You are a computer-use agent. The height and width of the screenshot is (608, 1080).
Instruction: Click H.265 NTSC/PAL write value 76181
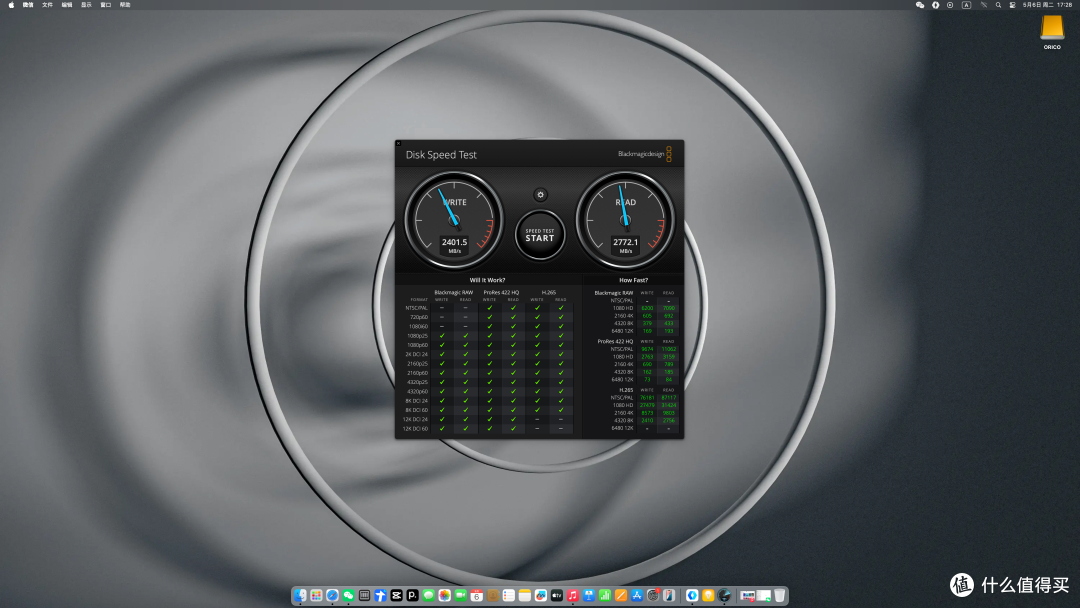(647, 397)
